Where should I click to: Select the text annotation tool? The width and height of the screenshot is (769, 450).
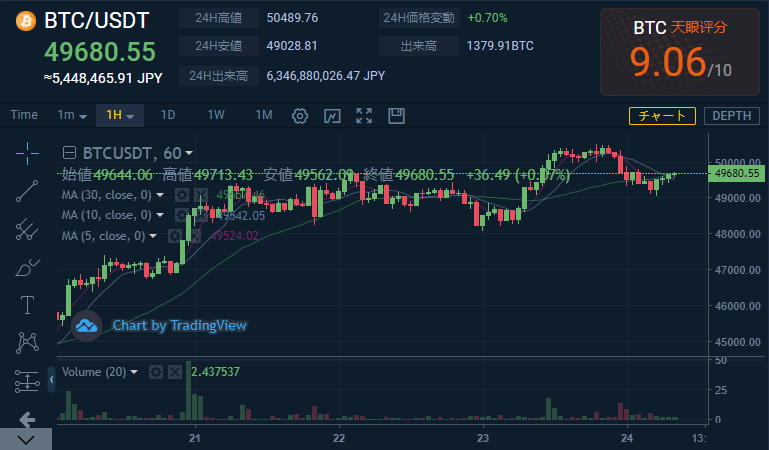(27, 305)
